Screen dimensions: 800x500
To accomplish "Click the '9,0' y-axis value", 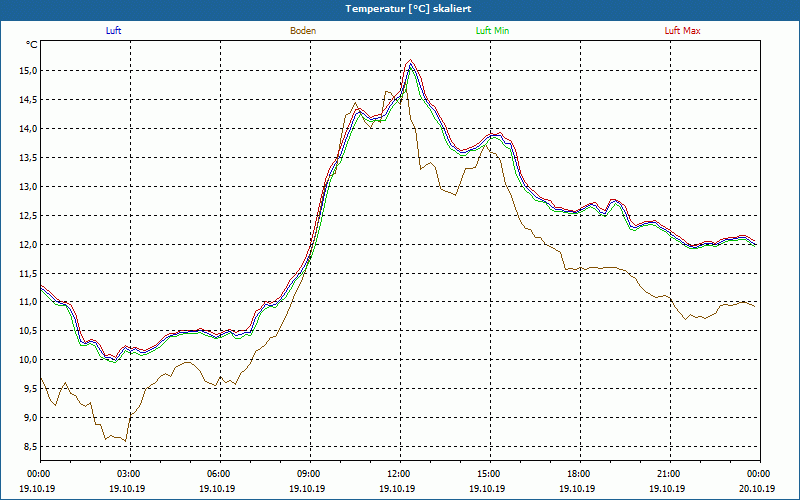I will (x=31, y=418).
